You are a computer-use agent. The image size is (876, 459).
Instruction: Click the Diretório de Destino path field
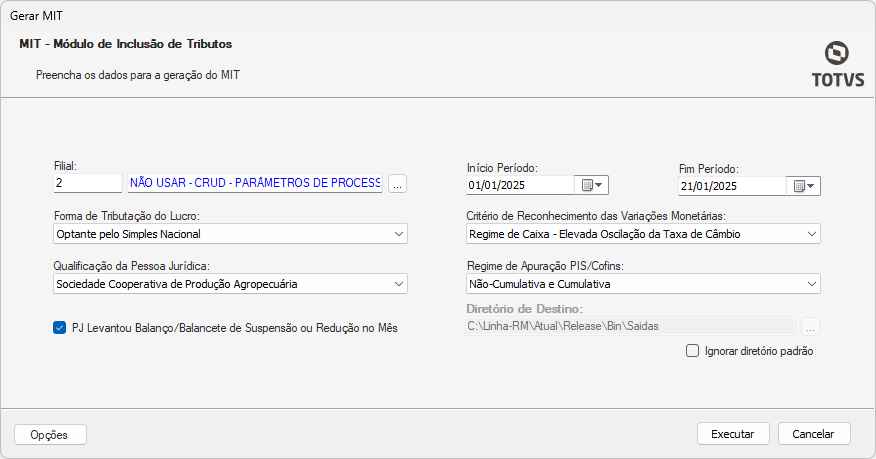630,326
